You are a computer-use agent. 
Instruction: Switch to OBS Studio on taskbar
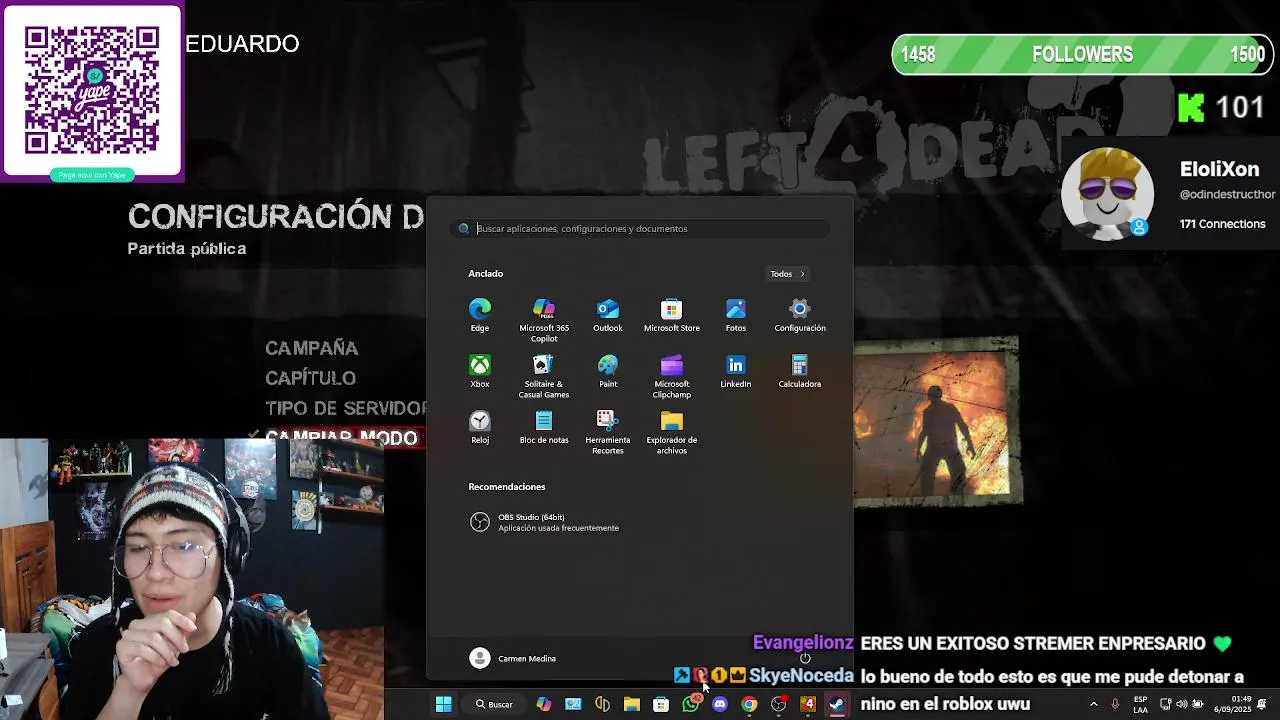779,704
